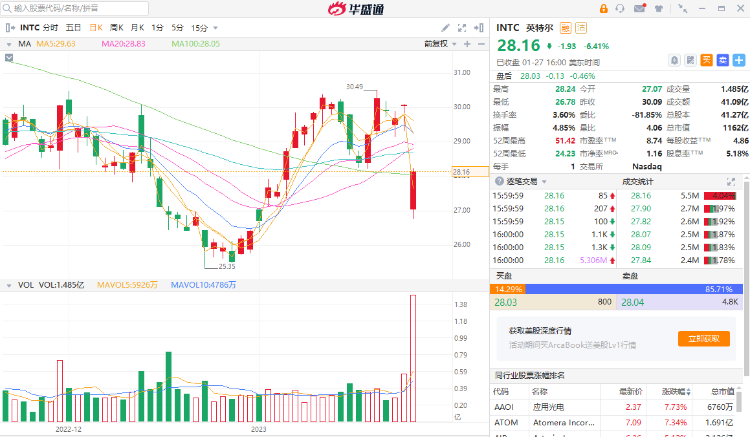Click the orange lock icon in title bar

[604, 9]
